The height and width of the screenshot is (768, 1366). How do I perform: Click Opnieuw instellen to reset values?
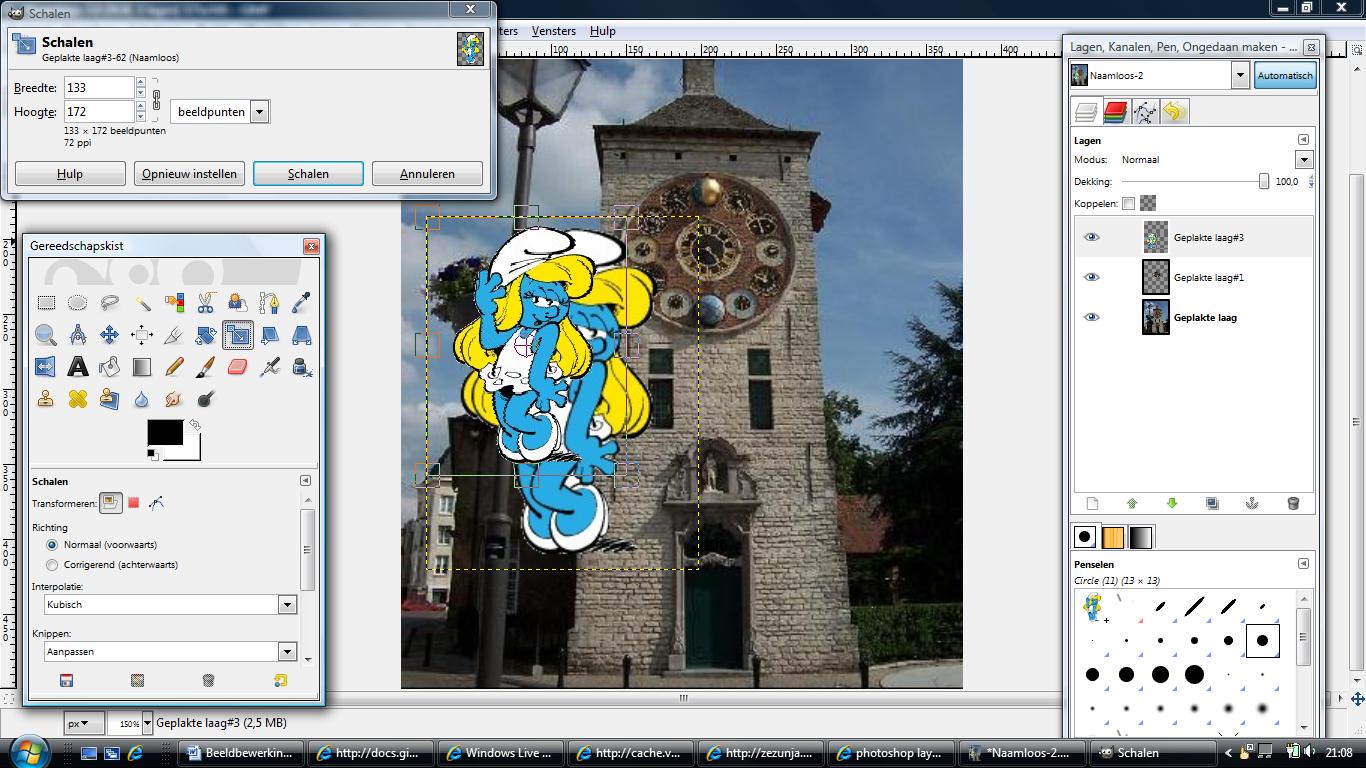[x=189, y=173]
